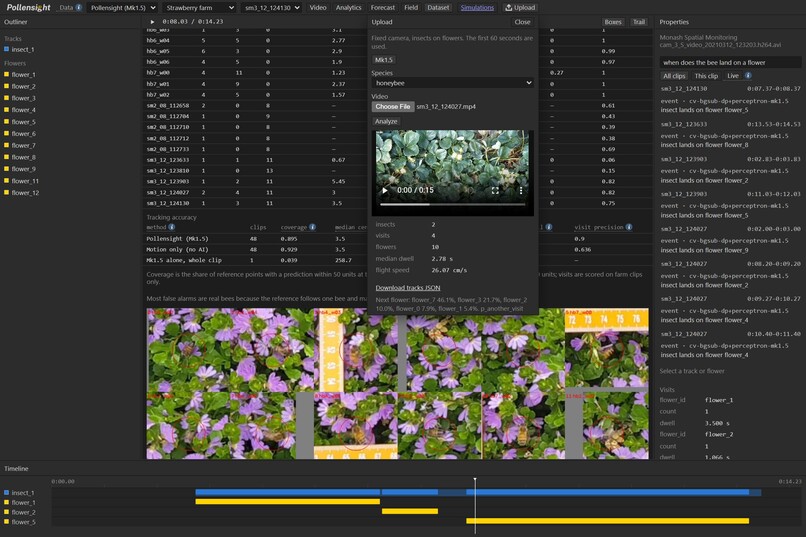Click dataset row hb7_w00

pyautogui.click(x=397, y=73)
